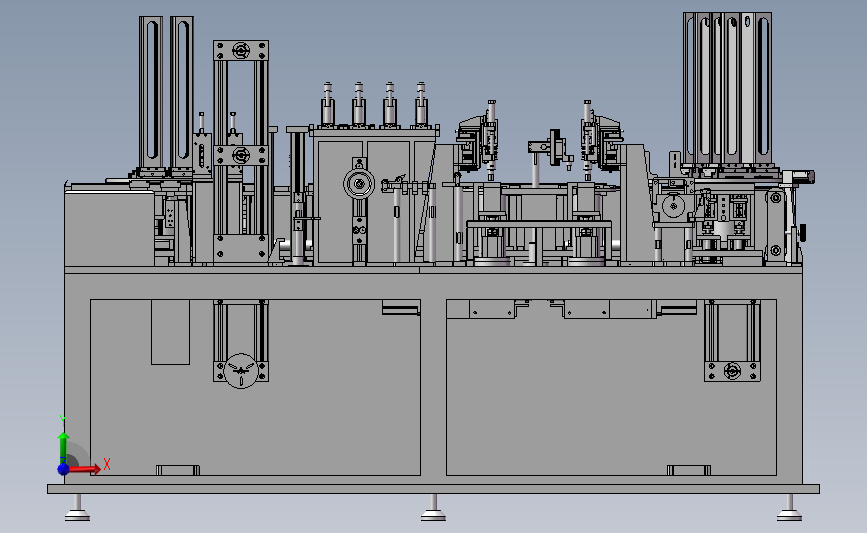This screenshot has height=533, width=867.
Task: Select the round pulley on center housing
Action: (x=359, y=184)
